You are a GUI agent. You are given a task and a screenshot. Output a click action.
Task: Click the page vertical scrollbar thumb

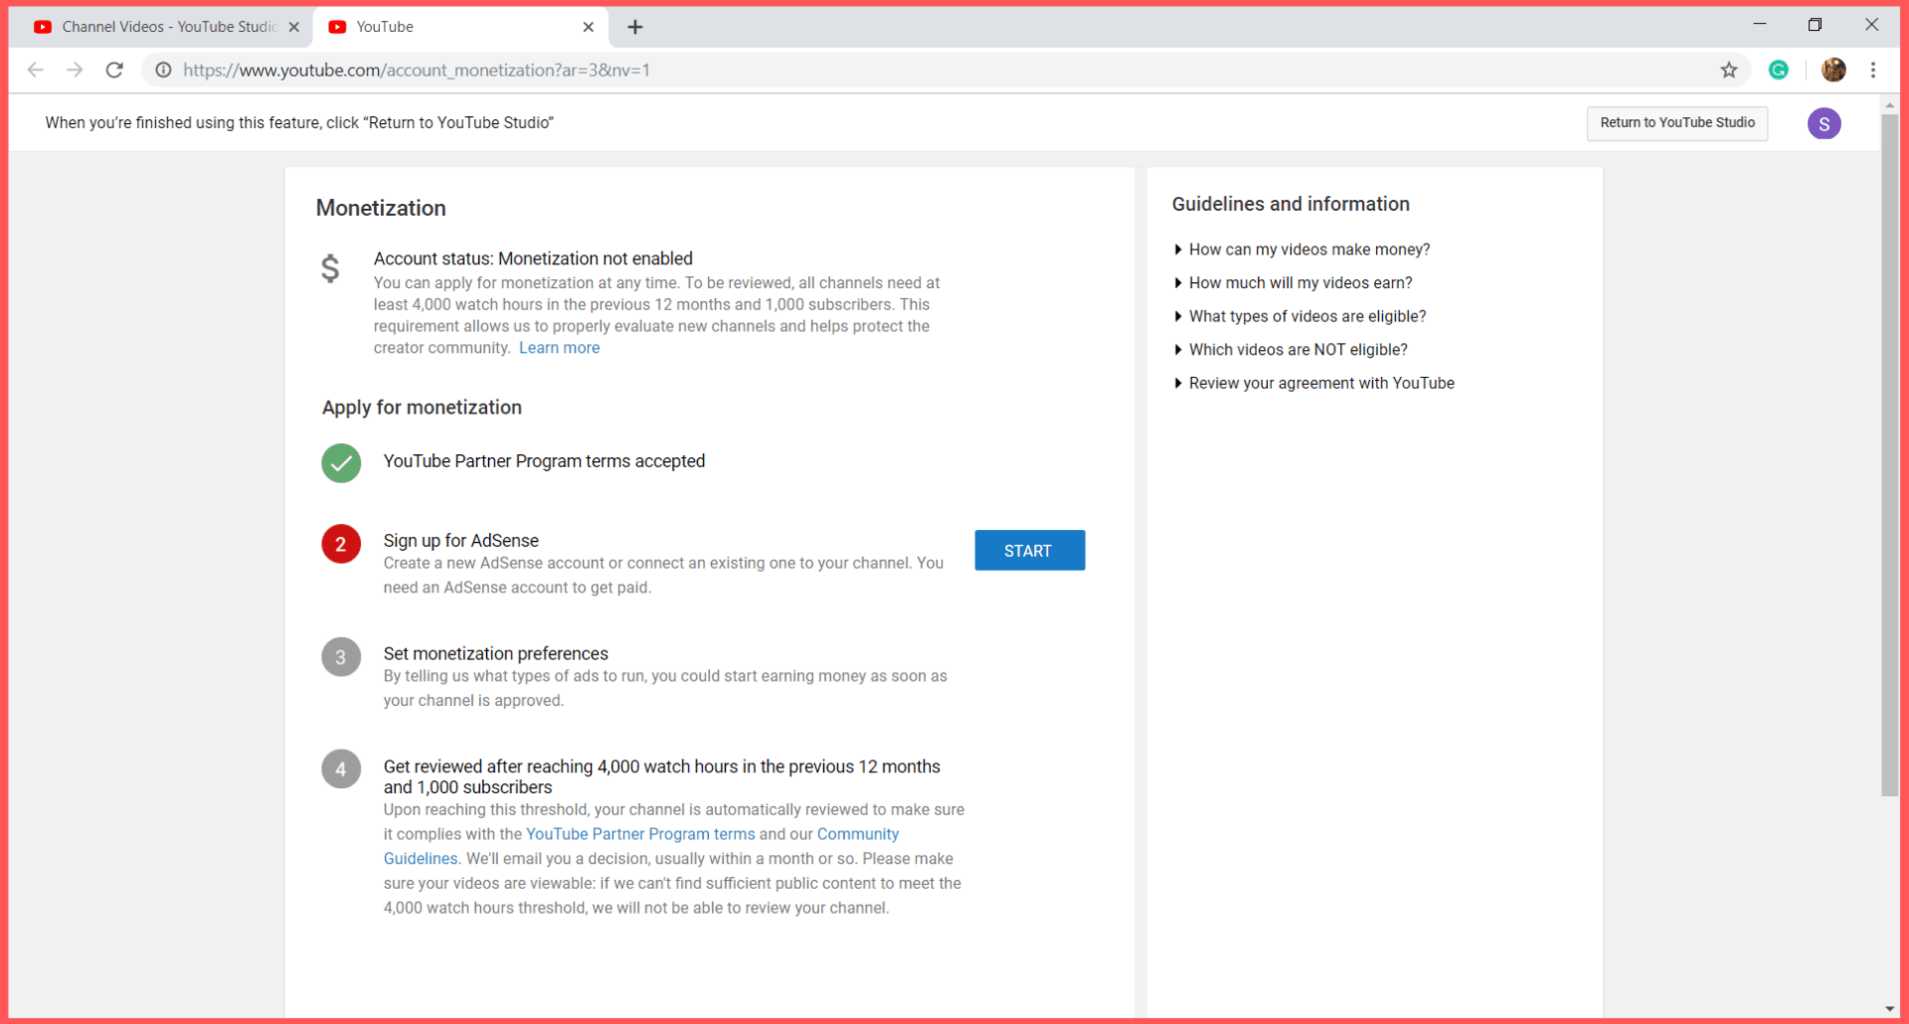point(1889,455)
